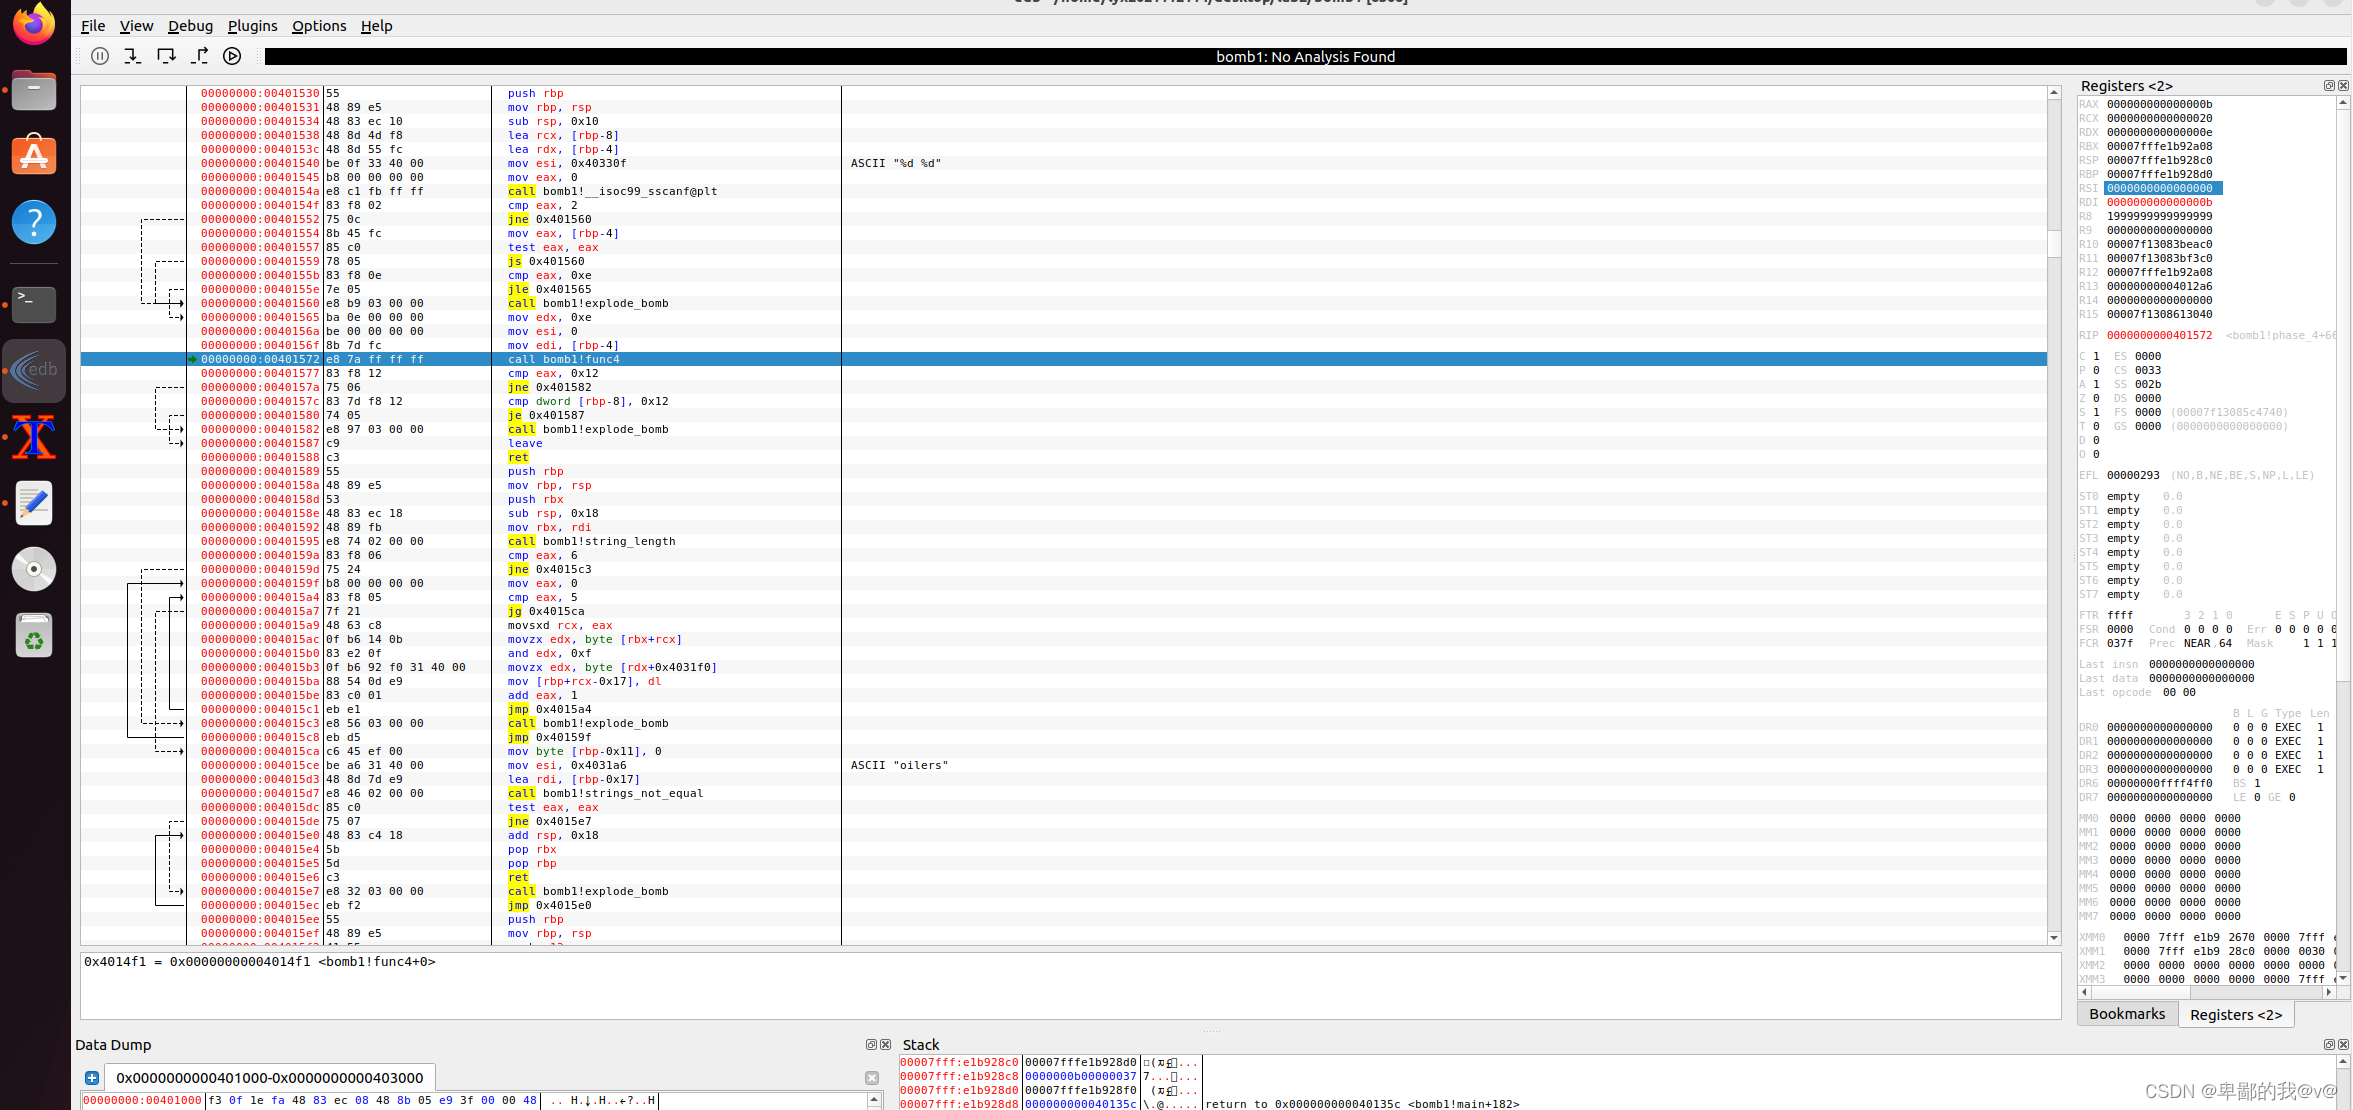Click the Run toolbar icon
Image resolution: width=2353 pixels, height=1110 pixels.
coord(232,56)
